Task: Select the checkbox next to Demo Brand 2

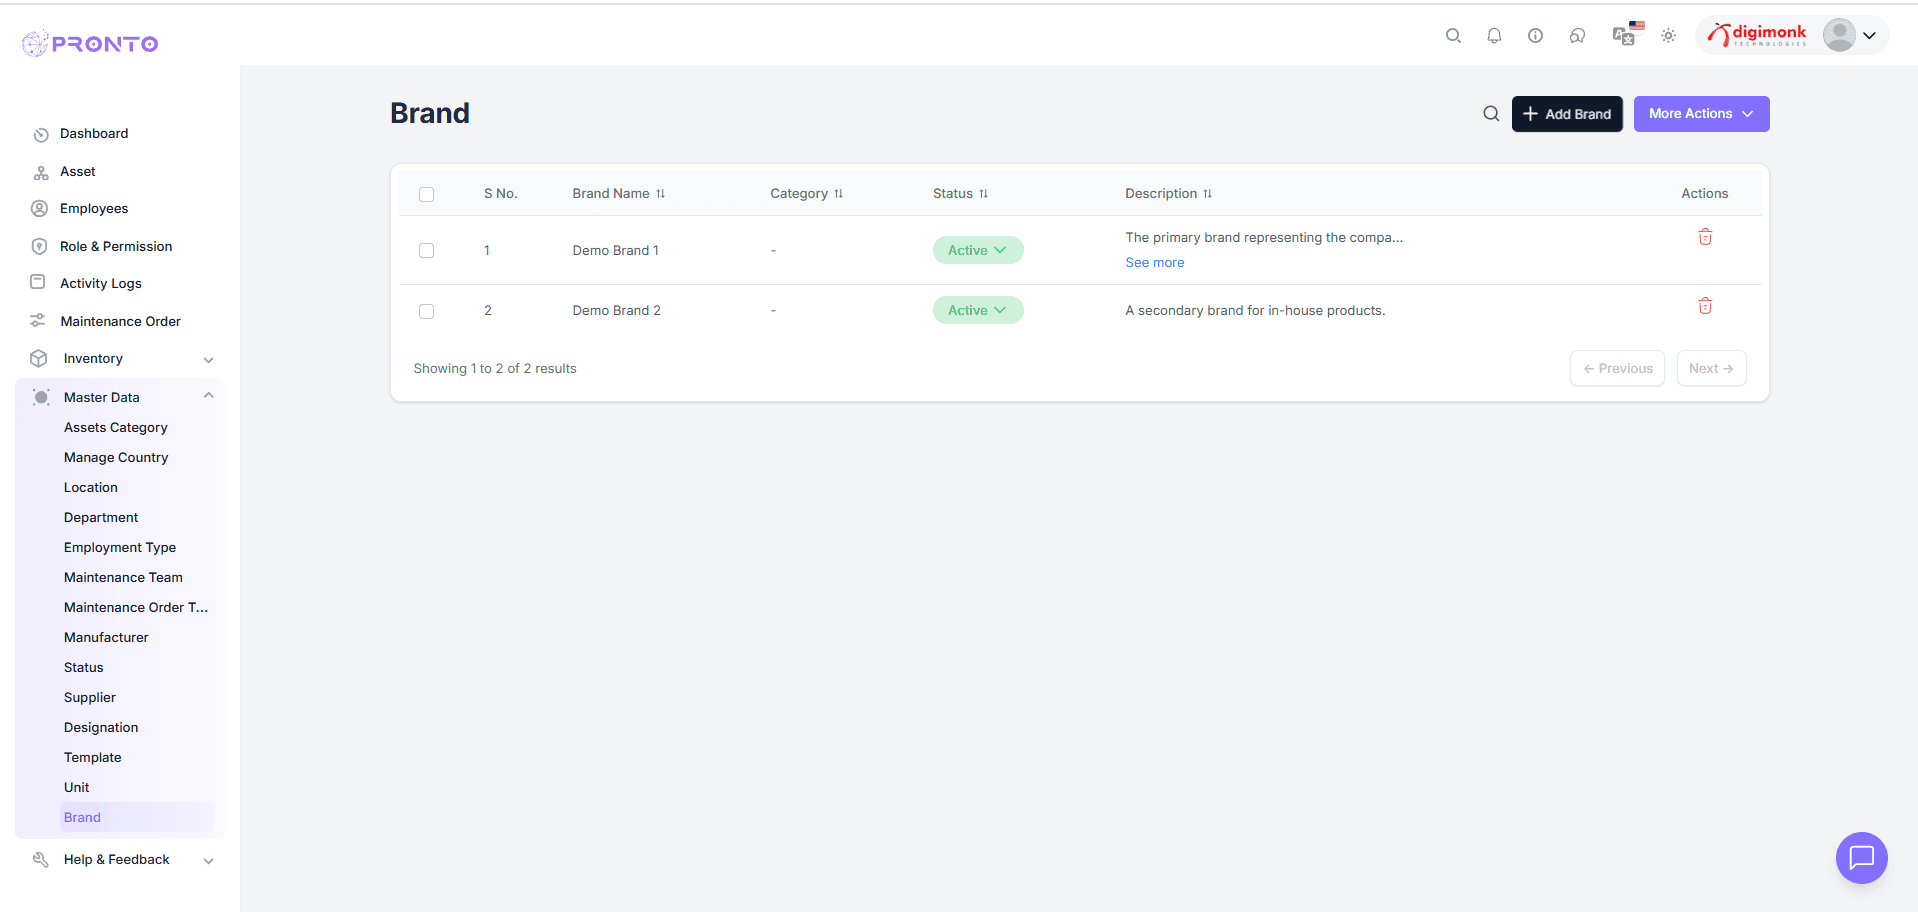Action: pos(426,311)
